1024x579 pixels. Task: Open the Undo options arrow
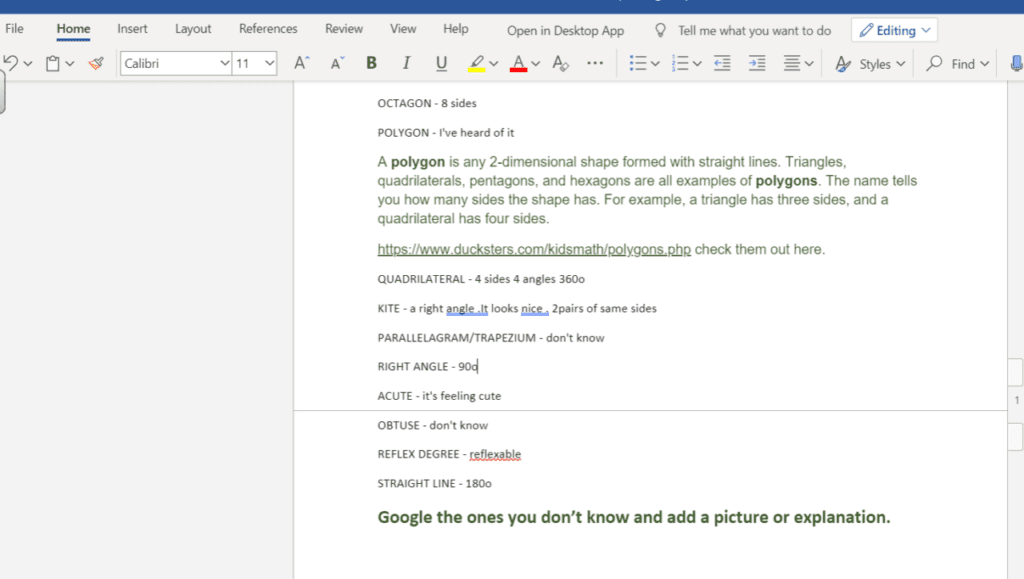tap(27, 64)
